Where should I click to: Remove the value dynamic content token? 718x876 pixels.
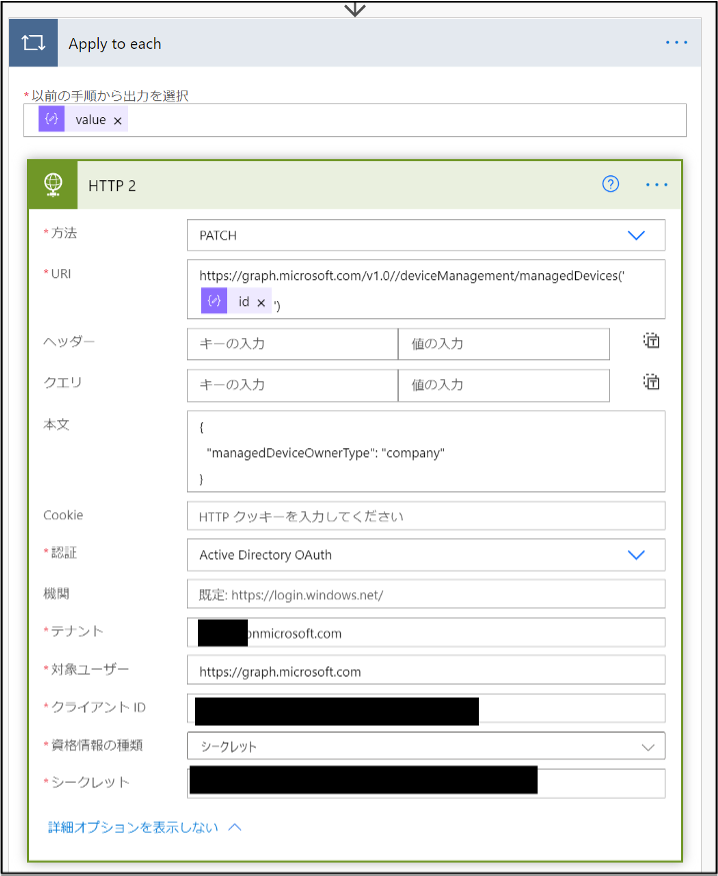tap(117, 121)
